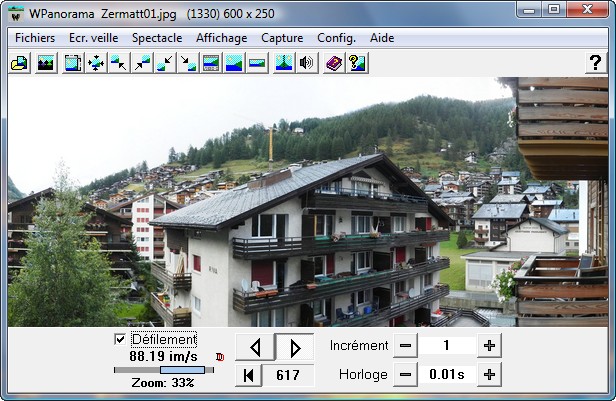
Task: Open the purple help book icon
Action: click(x=334, y=63)
